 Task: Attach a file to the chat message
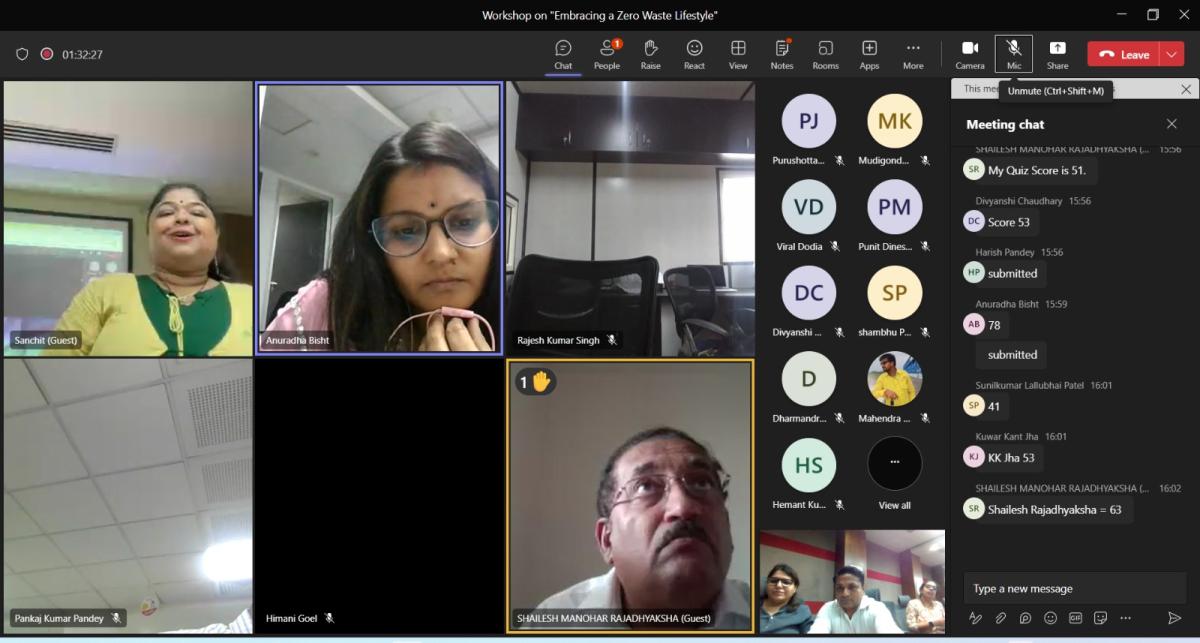(x=1000, y=618)
